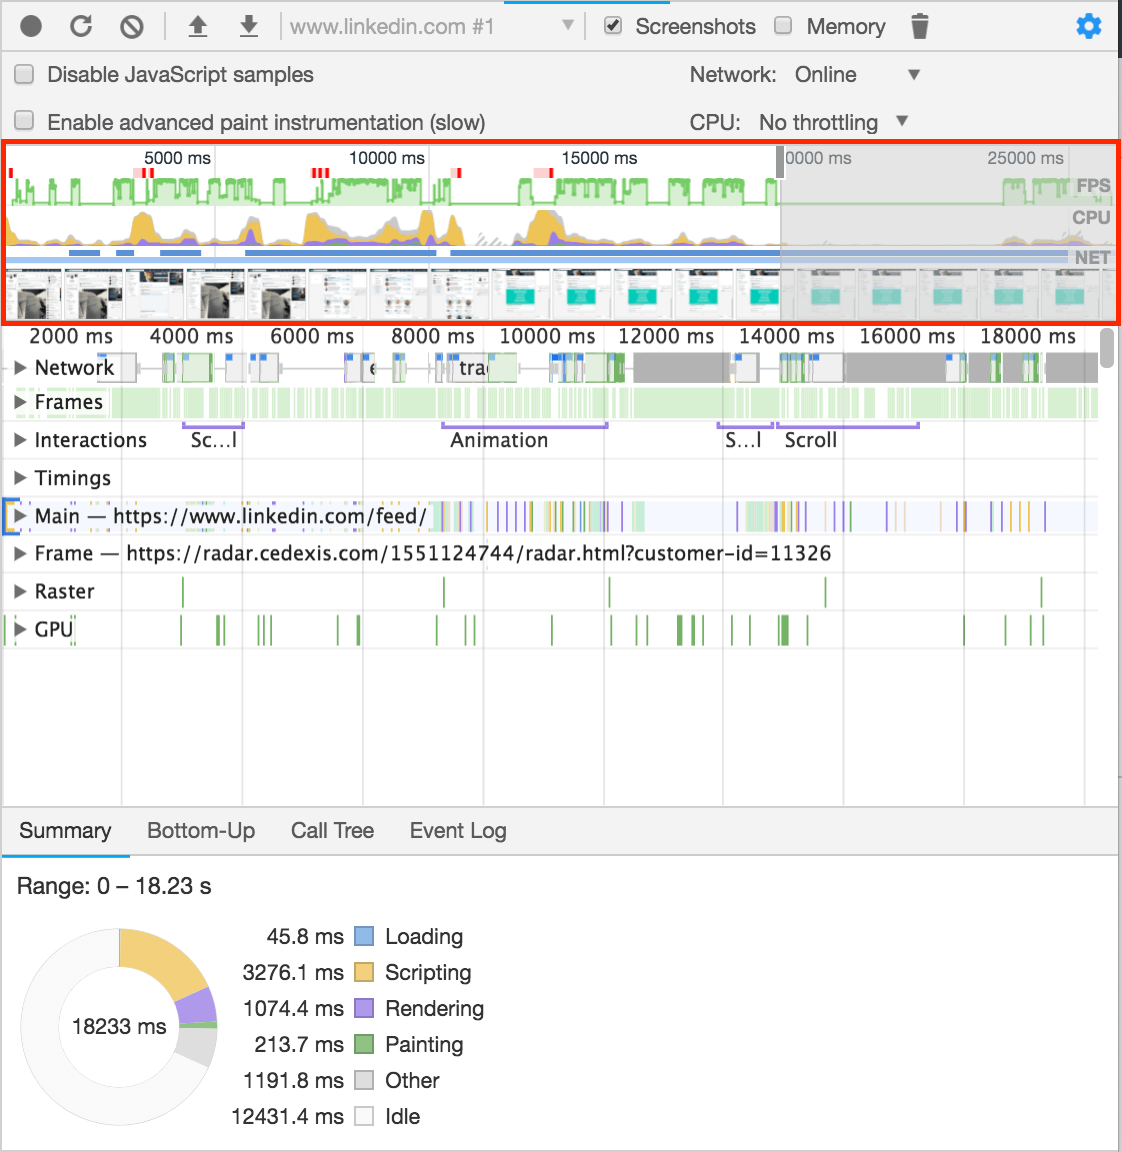Screen dimensions: 1122x1152
Task: Click the Idle color swatch
Action: (364, 1116)
